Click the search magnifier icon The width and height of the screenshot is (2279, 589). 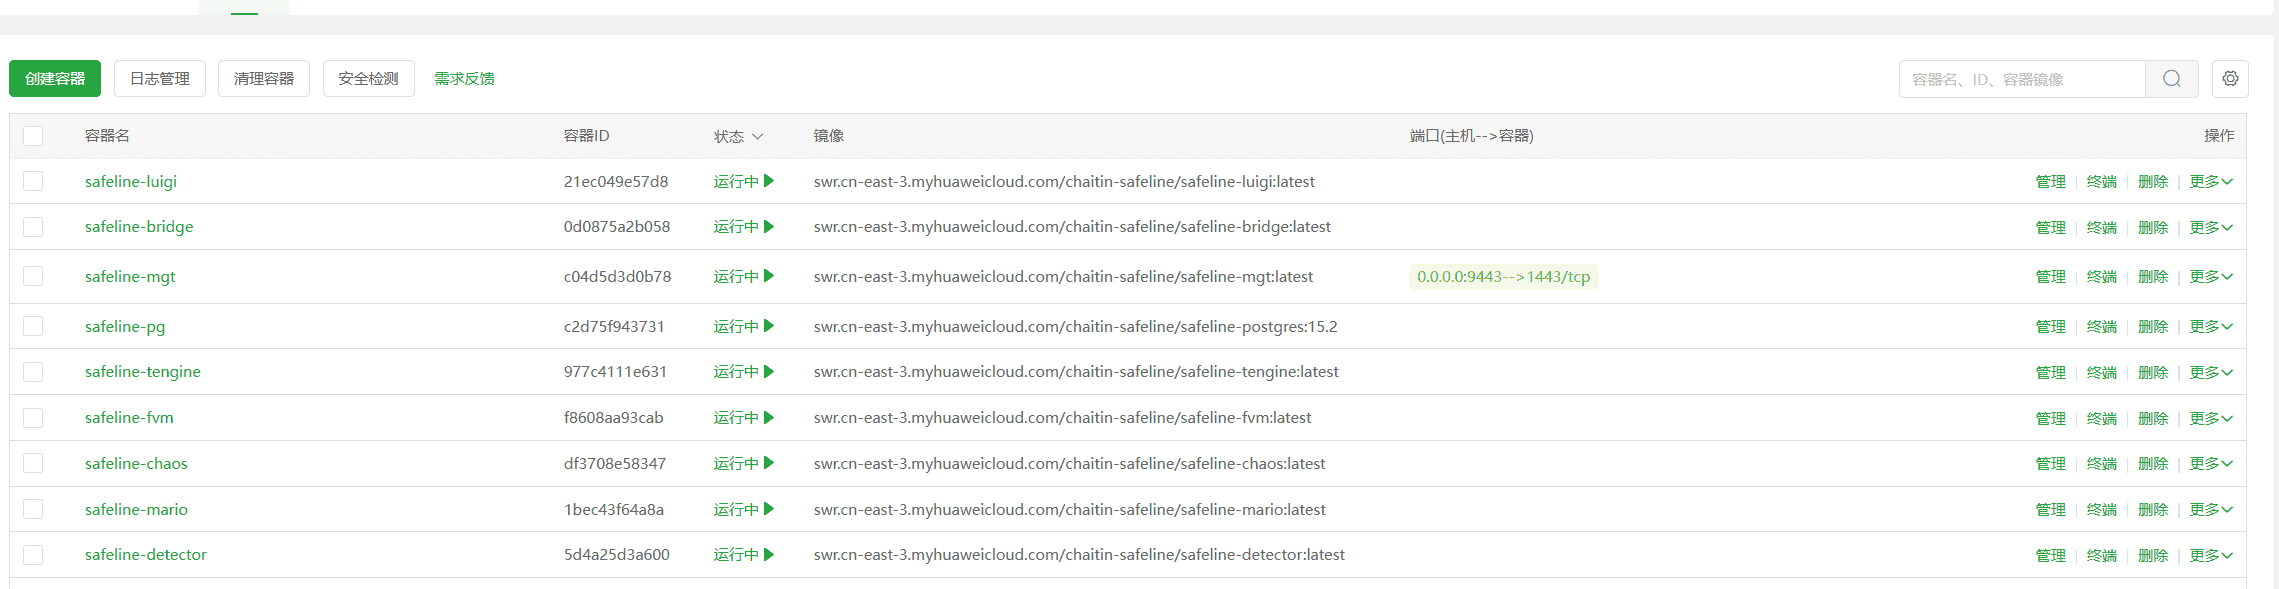2171,79
